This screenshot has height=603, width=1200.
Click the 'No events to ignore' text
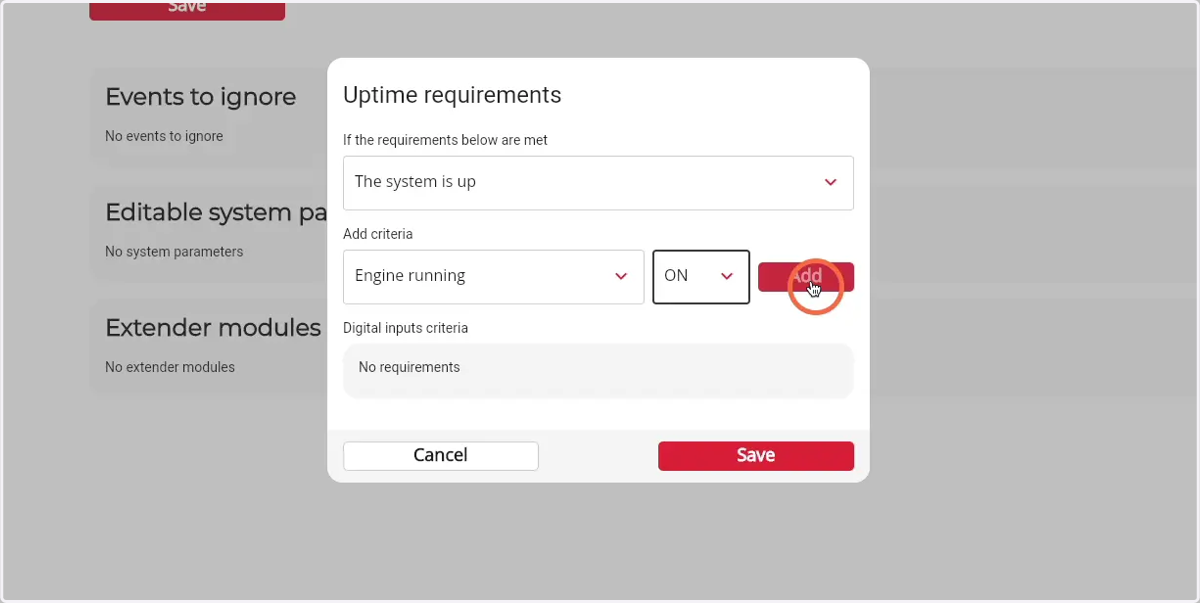164,136
